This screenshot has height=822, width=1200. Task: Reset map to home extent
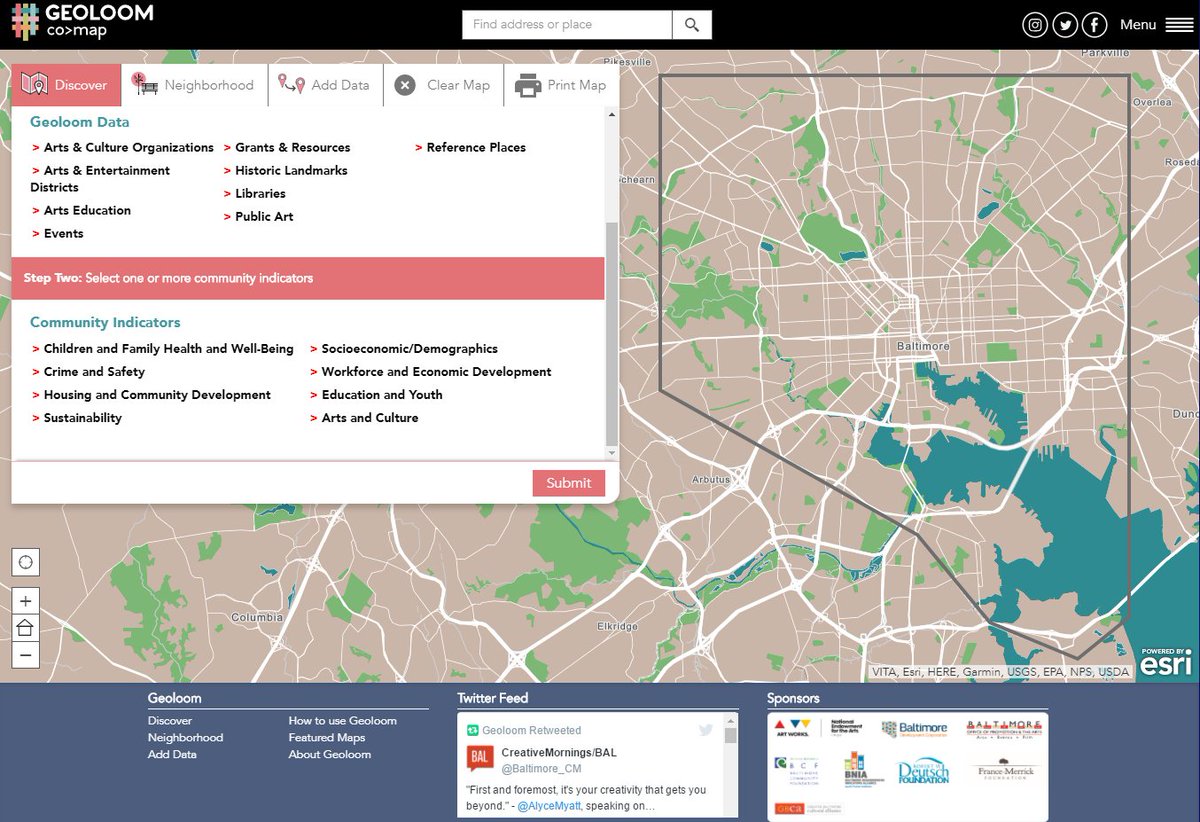[26, 628]
